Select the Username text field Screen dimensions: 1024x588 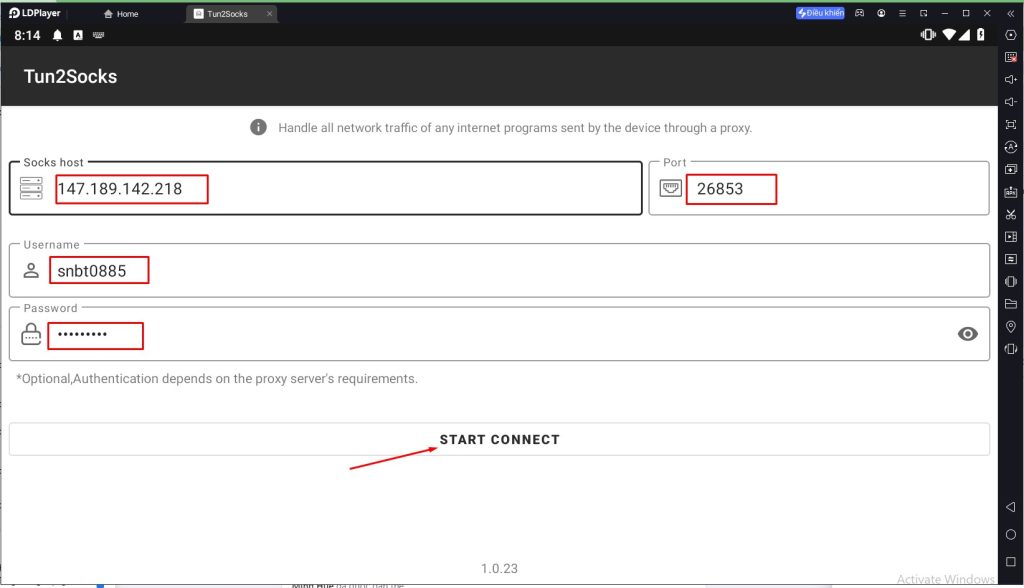point(500,271)
